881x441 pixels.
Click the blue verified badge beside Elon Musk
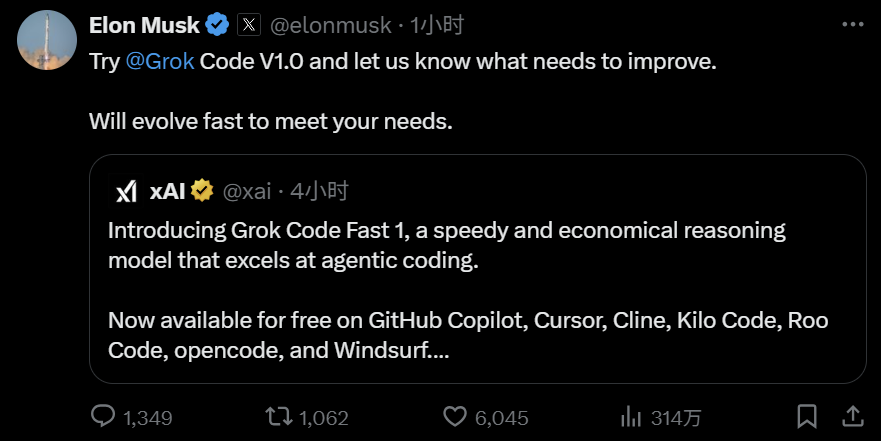(x=217, y=25)
